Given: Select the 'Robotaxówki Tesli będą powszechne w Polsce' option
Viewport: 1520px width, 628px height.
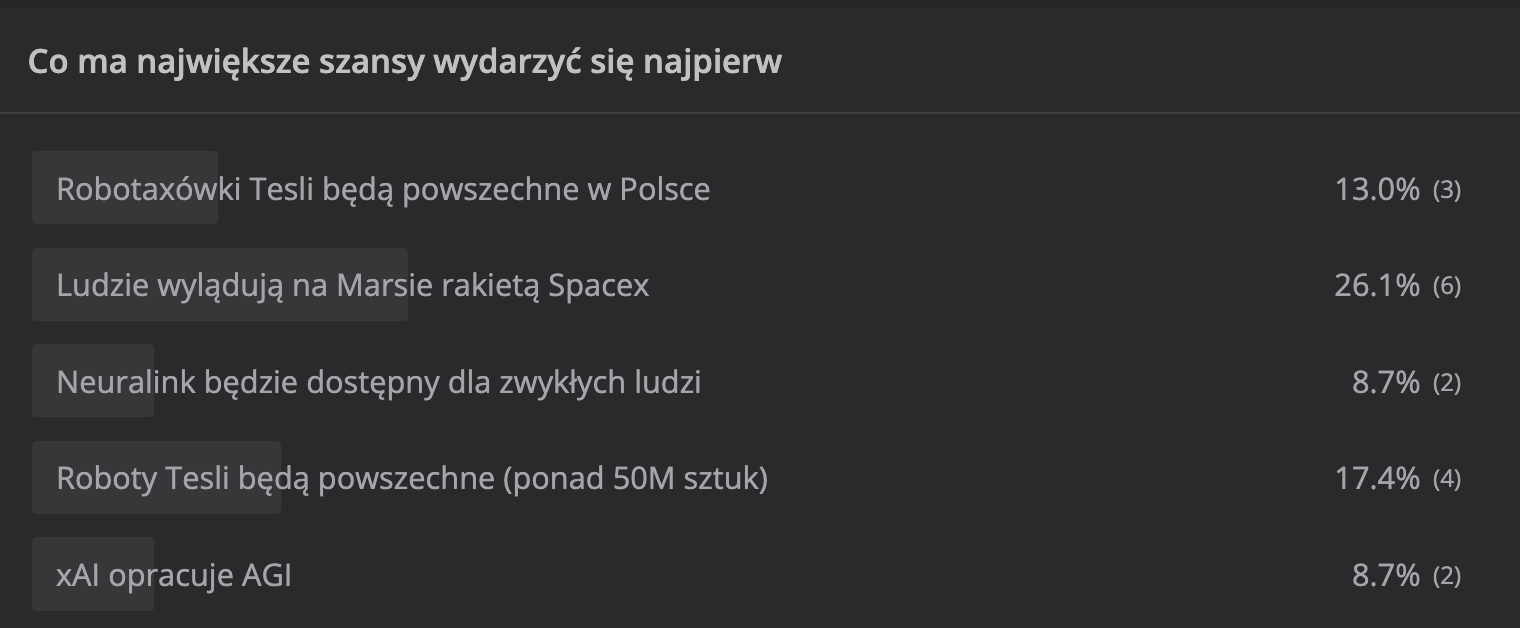Looking at the screenshot, I should pos(383,189).
